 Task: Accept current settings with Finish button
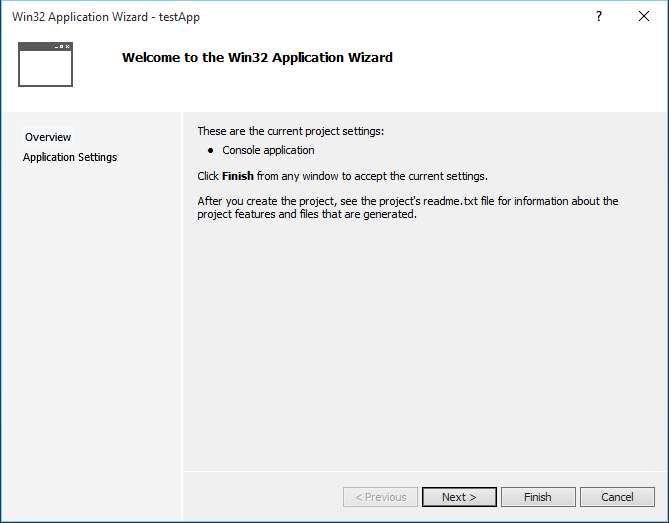click(x=538, y=497)
